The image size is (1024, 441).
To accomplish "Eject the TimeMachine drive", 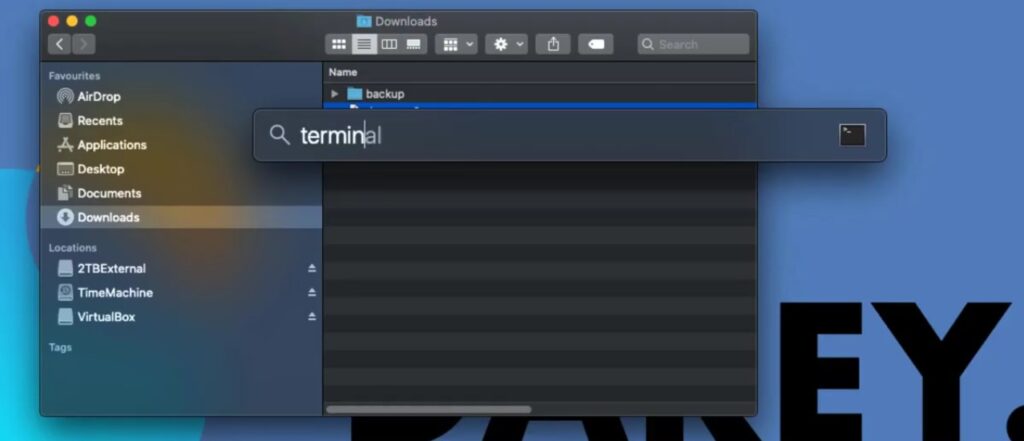I will (312, 293).
